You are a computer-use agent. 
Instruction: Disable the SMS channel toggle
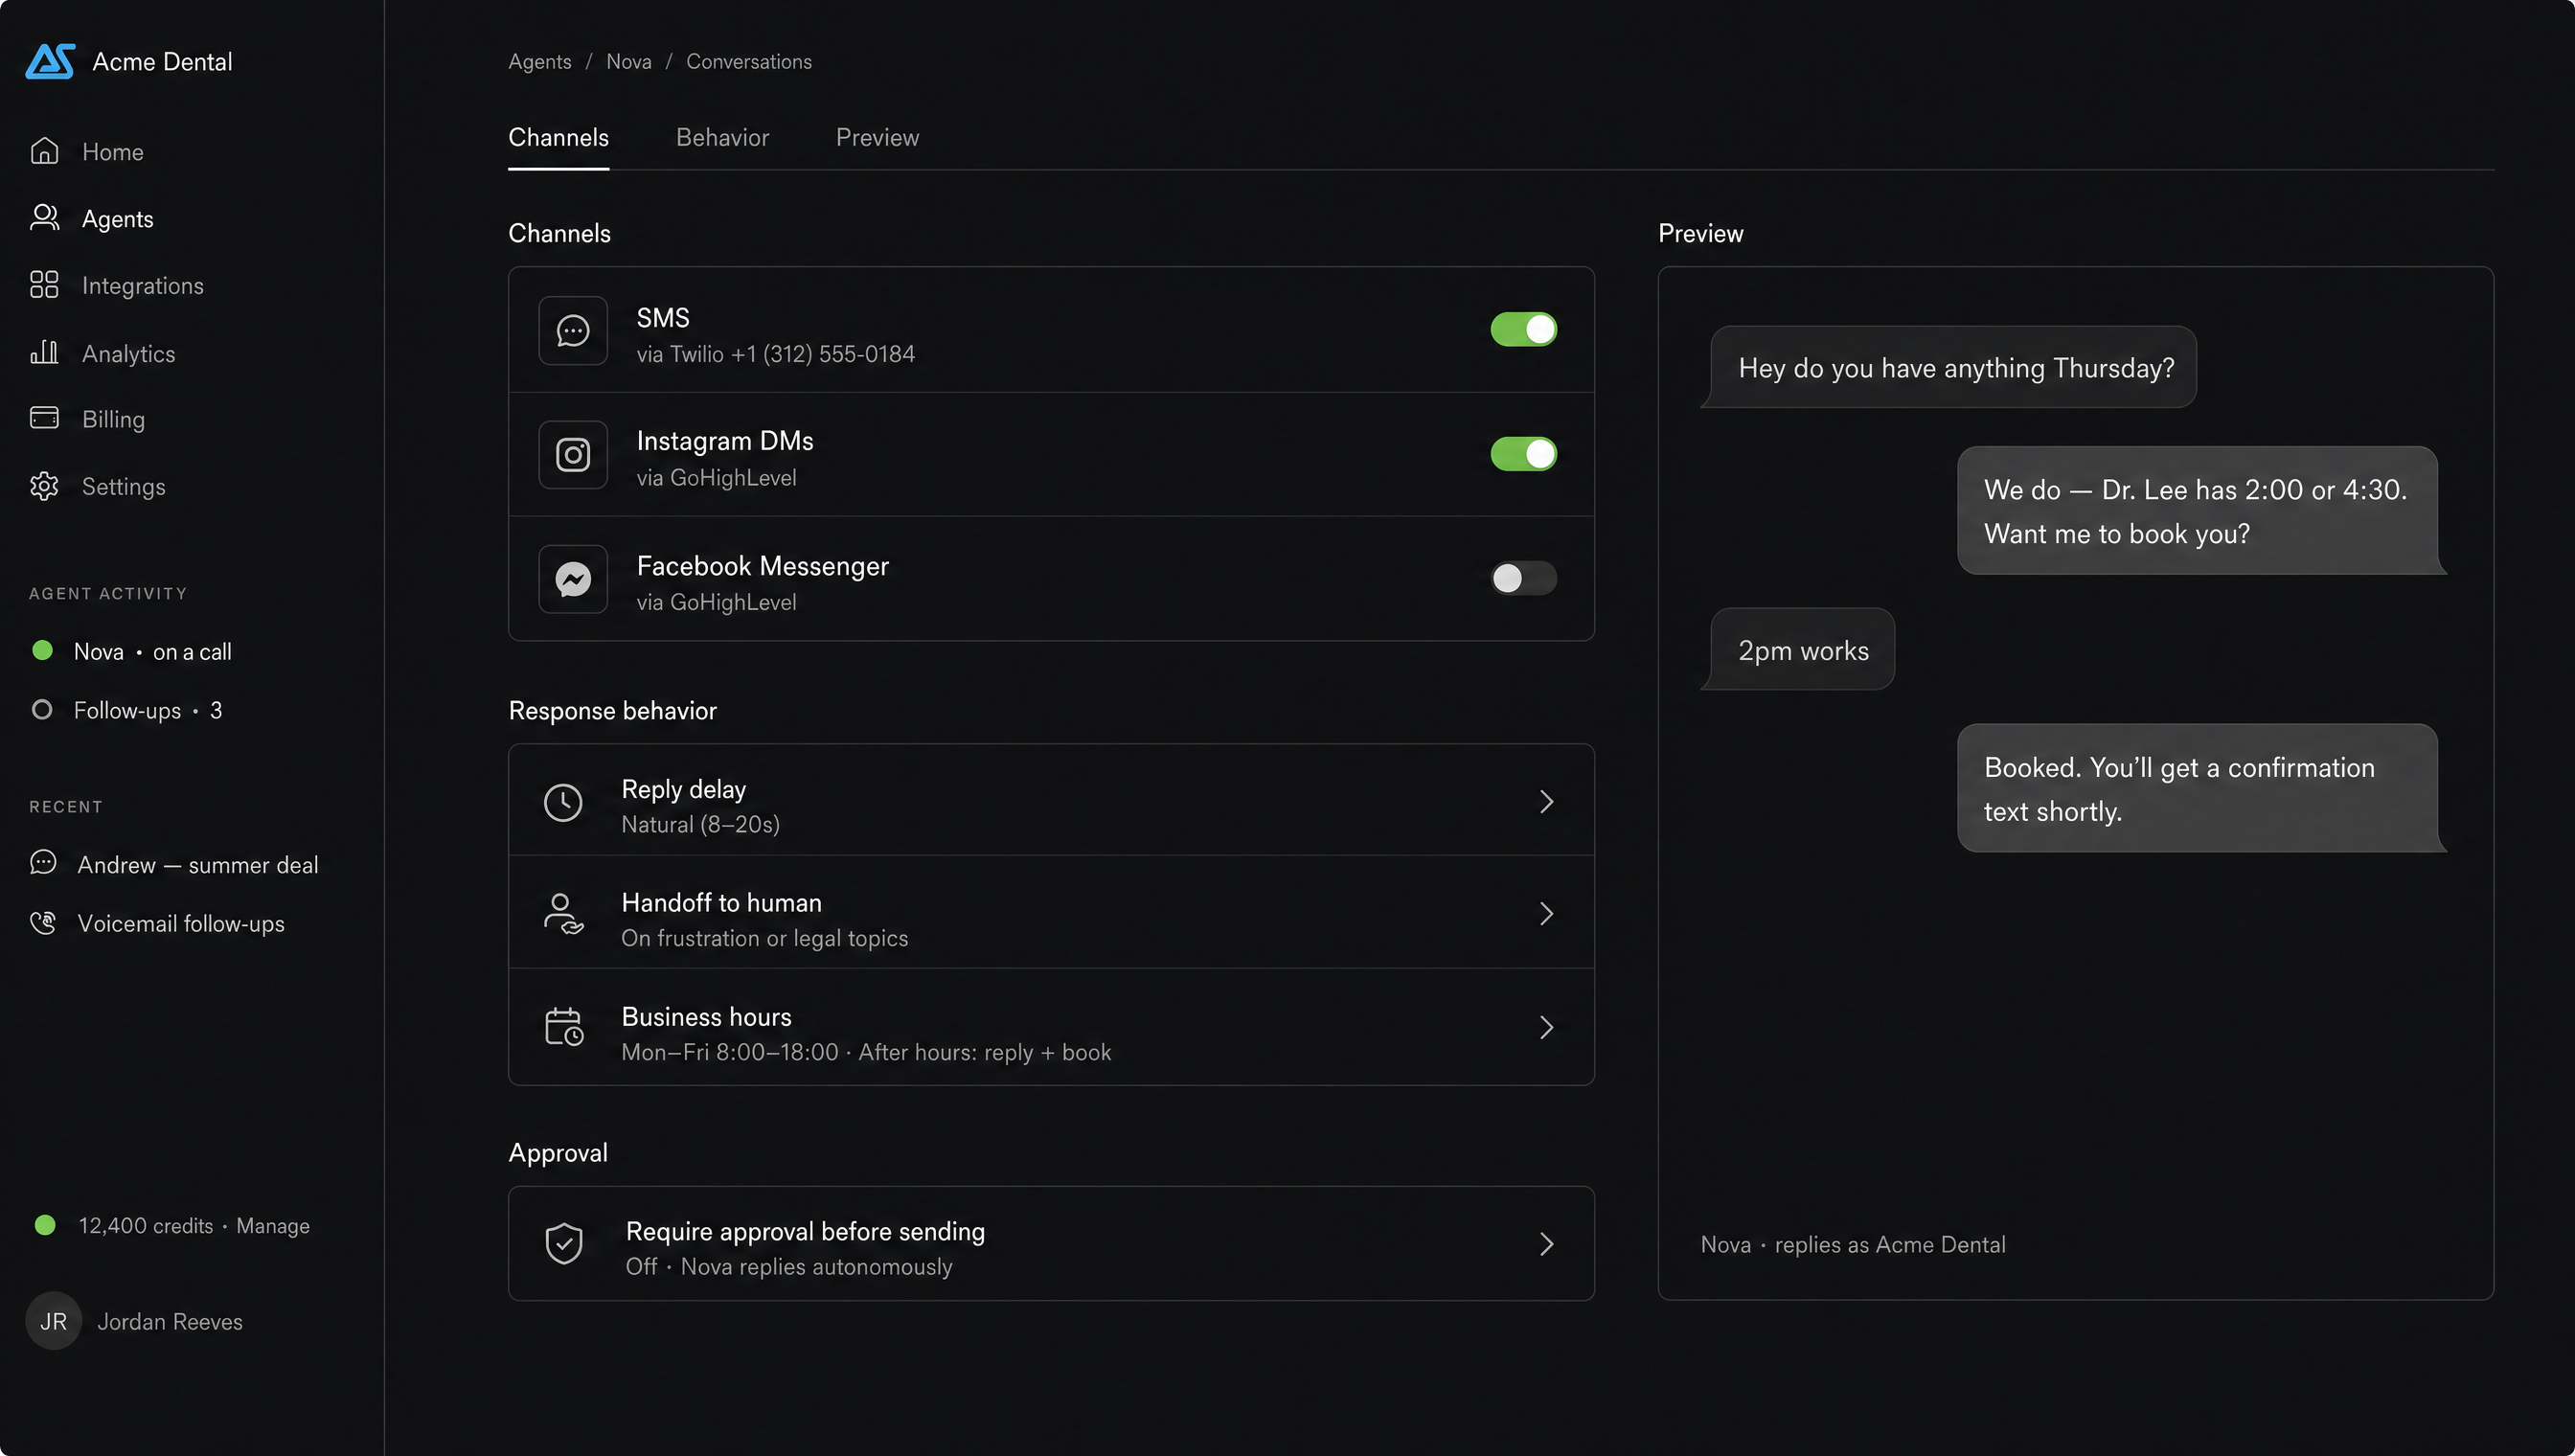(x=1523, y=329)
